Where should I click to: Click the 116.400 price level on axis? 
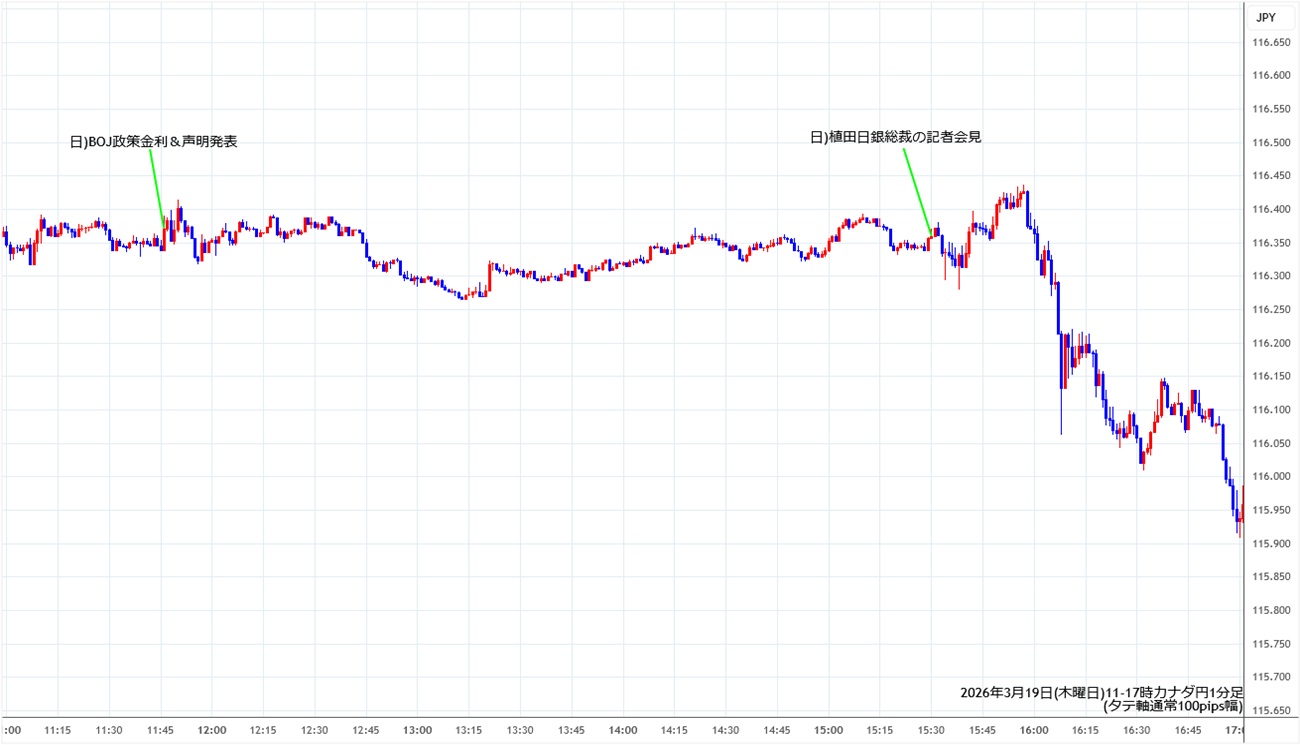(x=1271, y=209)
